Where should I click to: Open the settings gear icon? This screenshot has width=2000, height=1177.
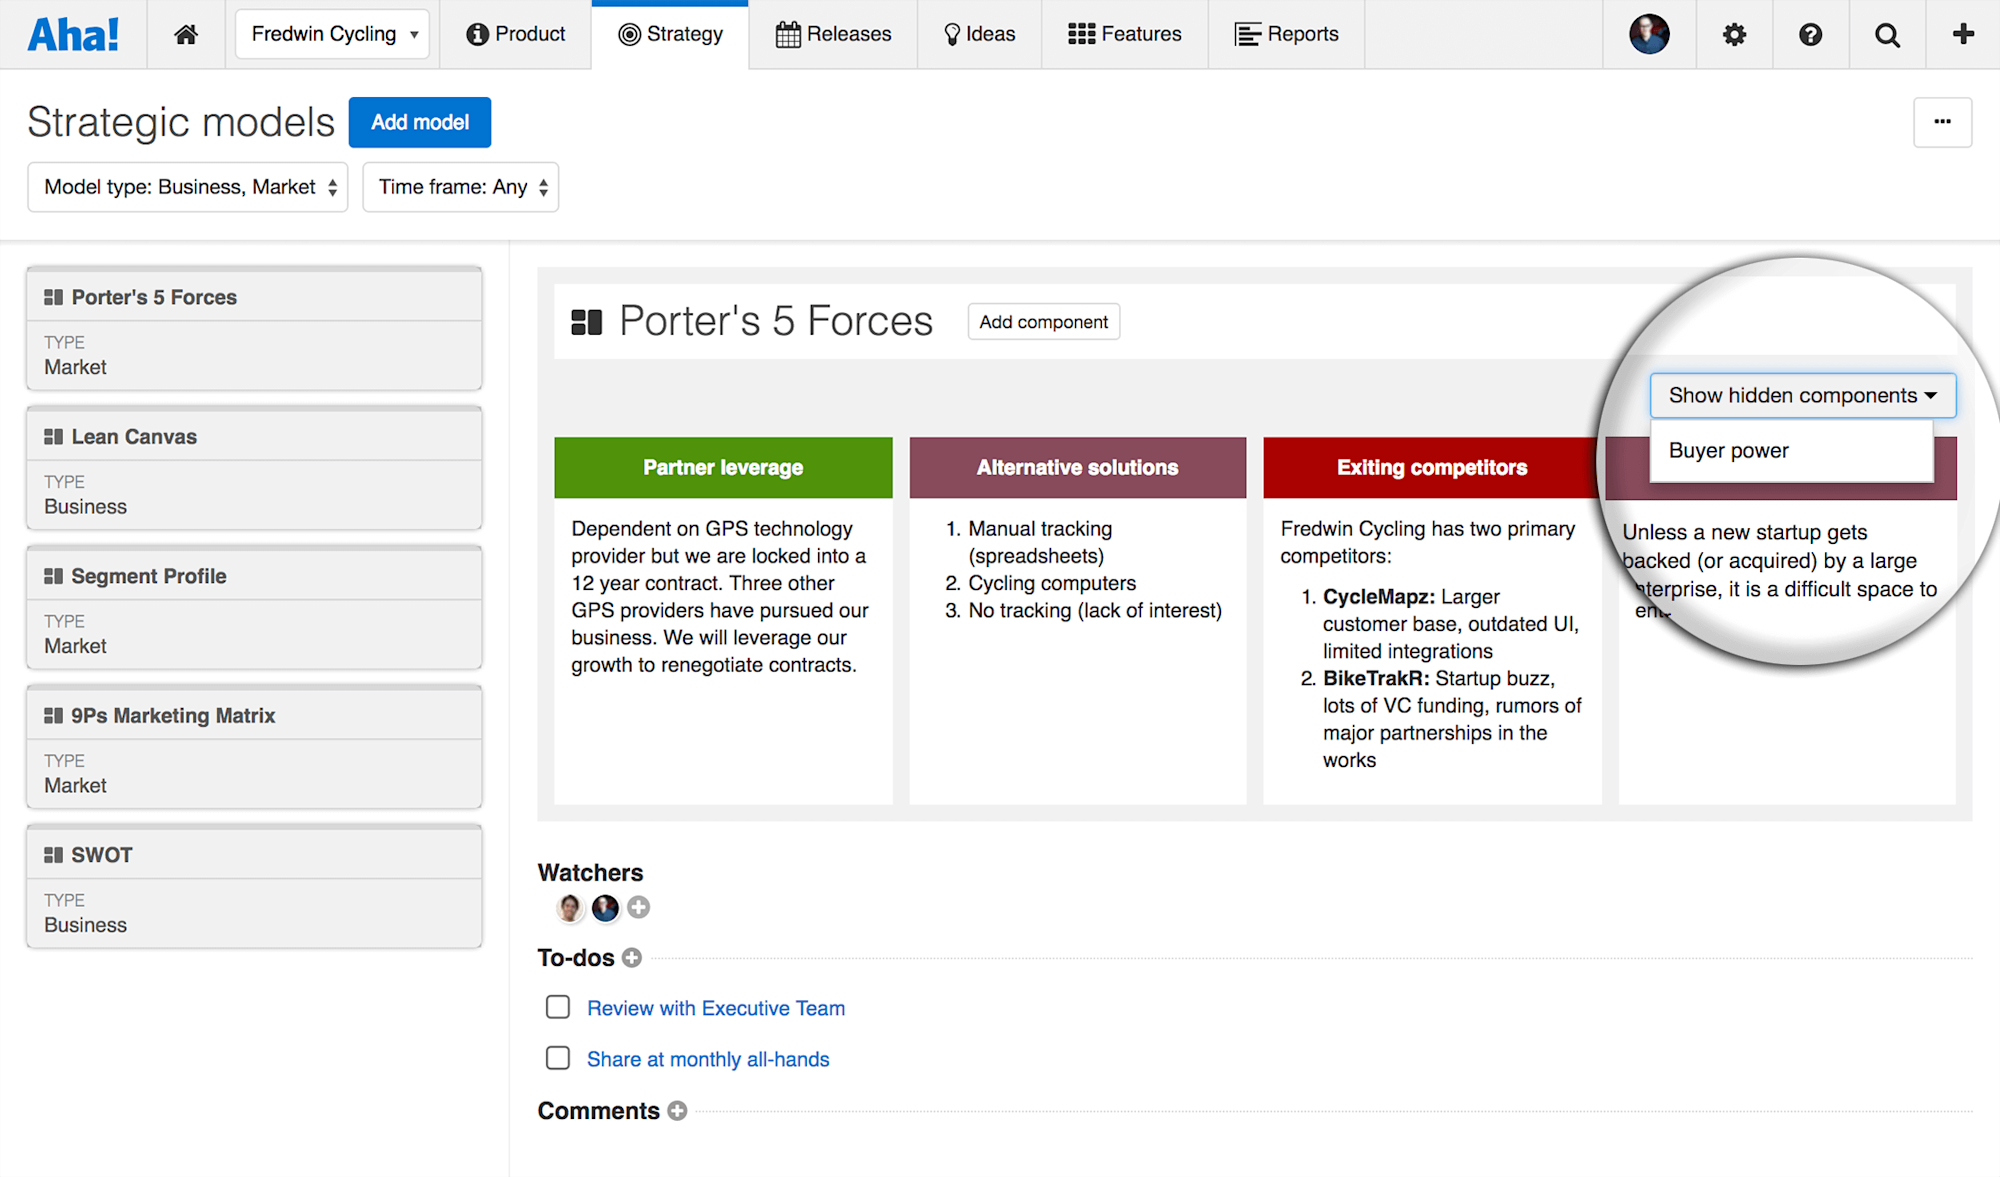[1734, 35]
